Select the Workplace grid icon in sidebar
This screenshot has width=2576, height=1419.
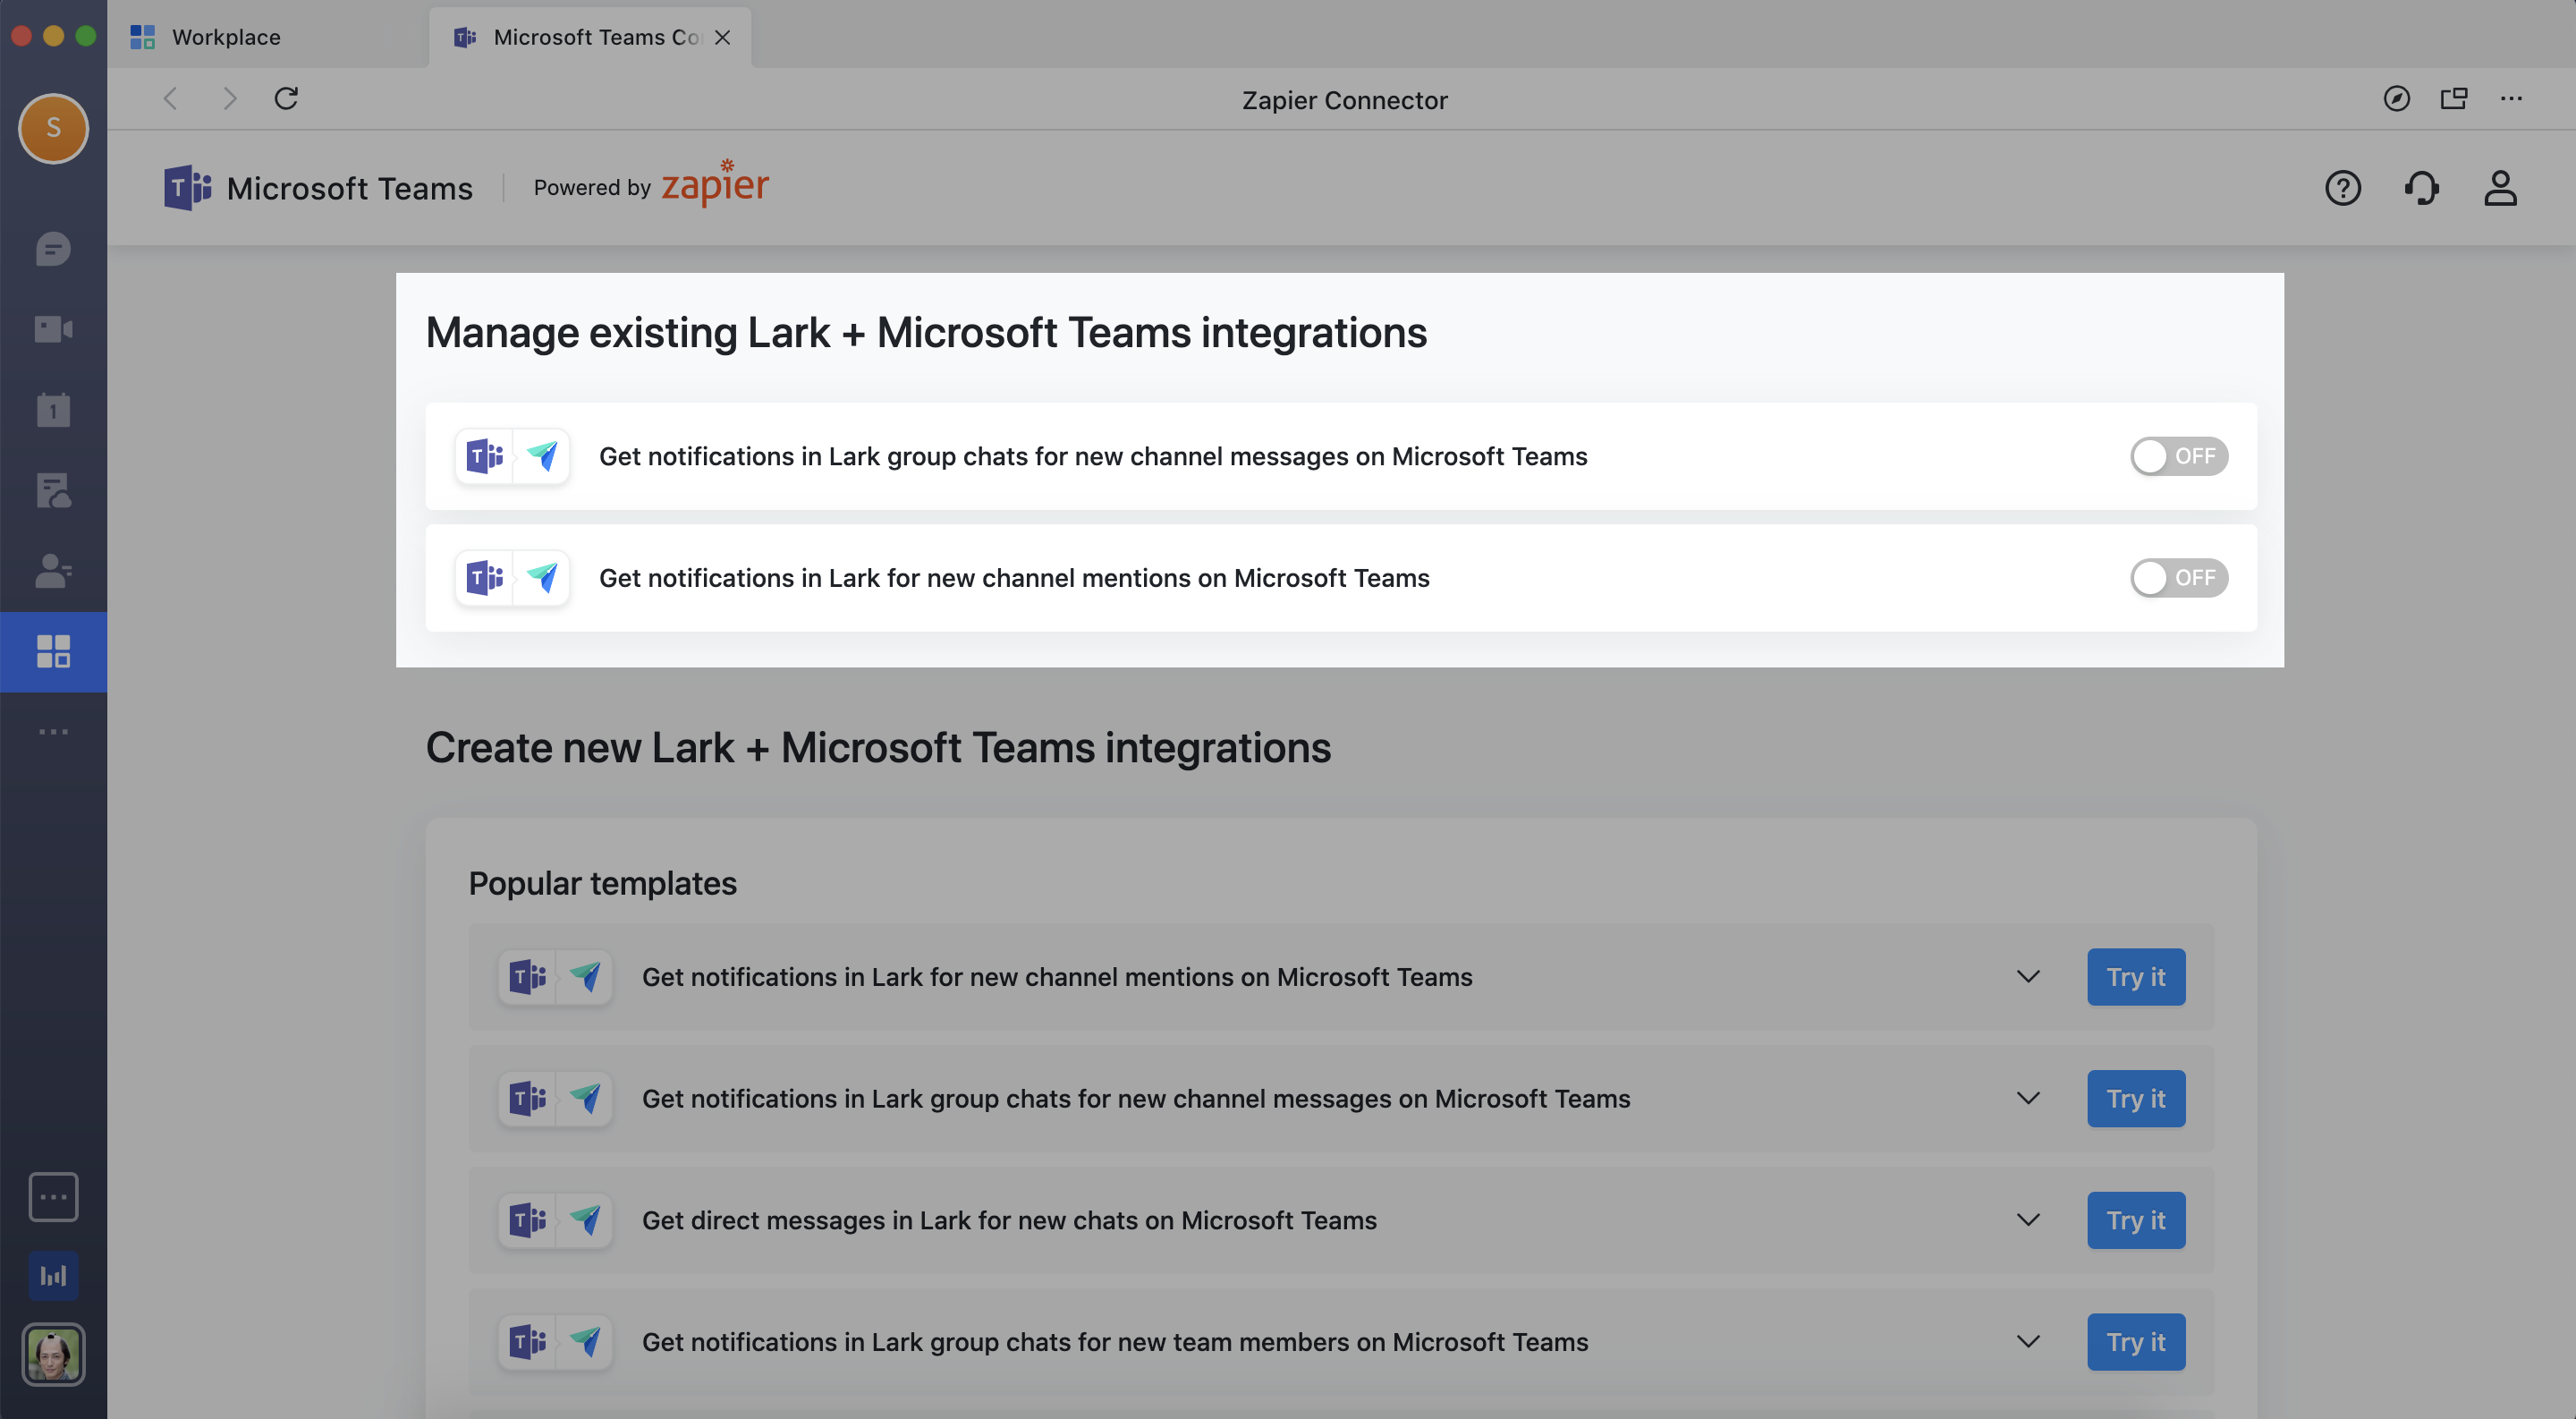pos(53,651)
